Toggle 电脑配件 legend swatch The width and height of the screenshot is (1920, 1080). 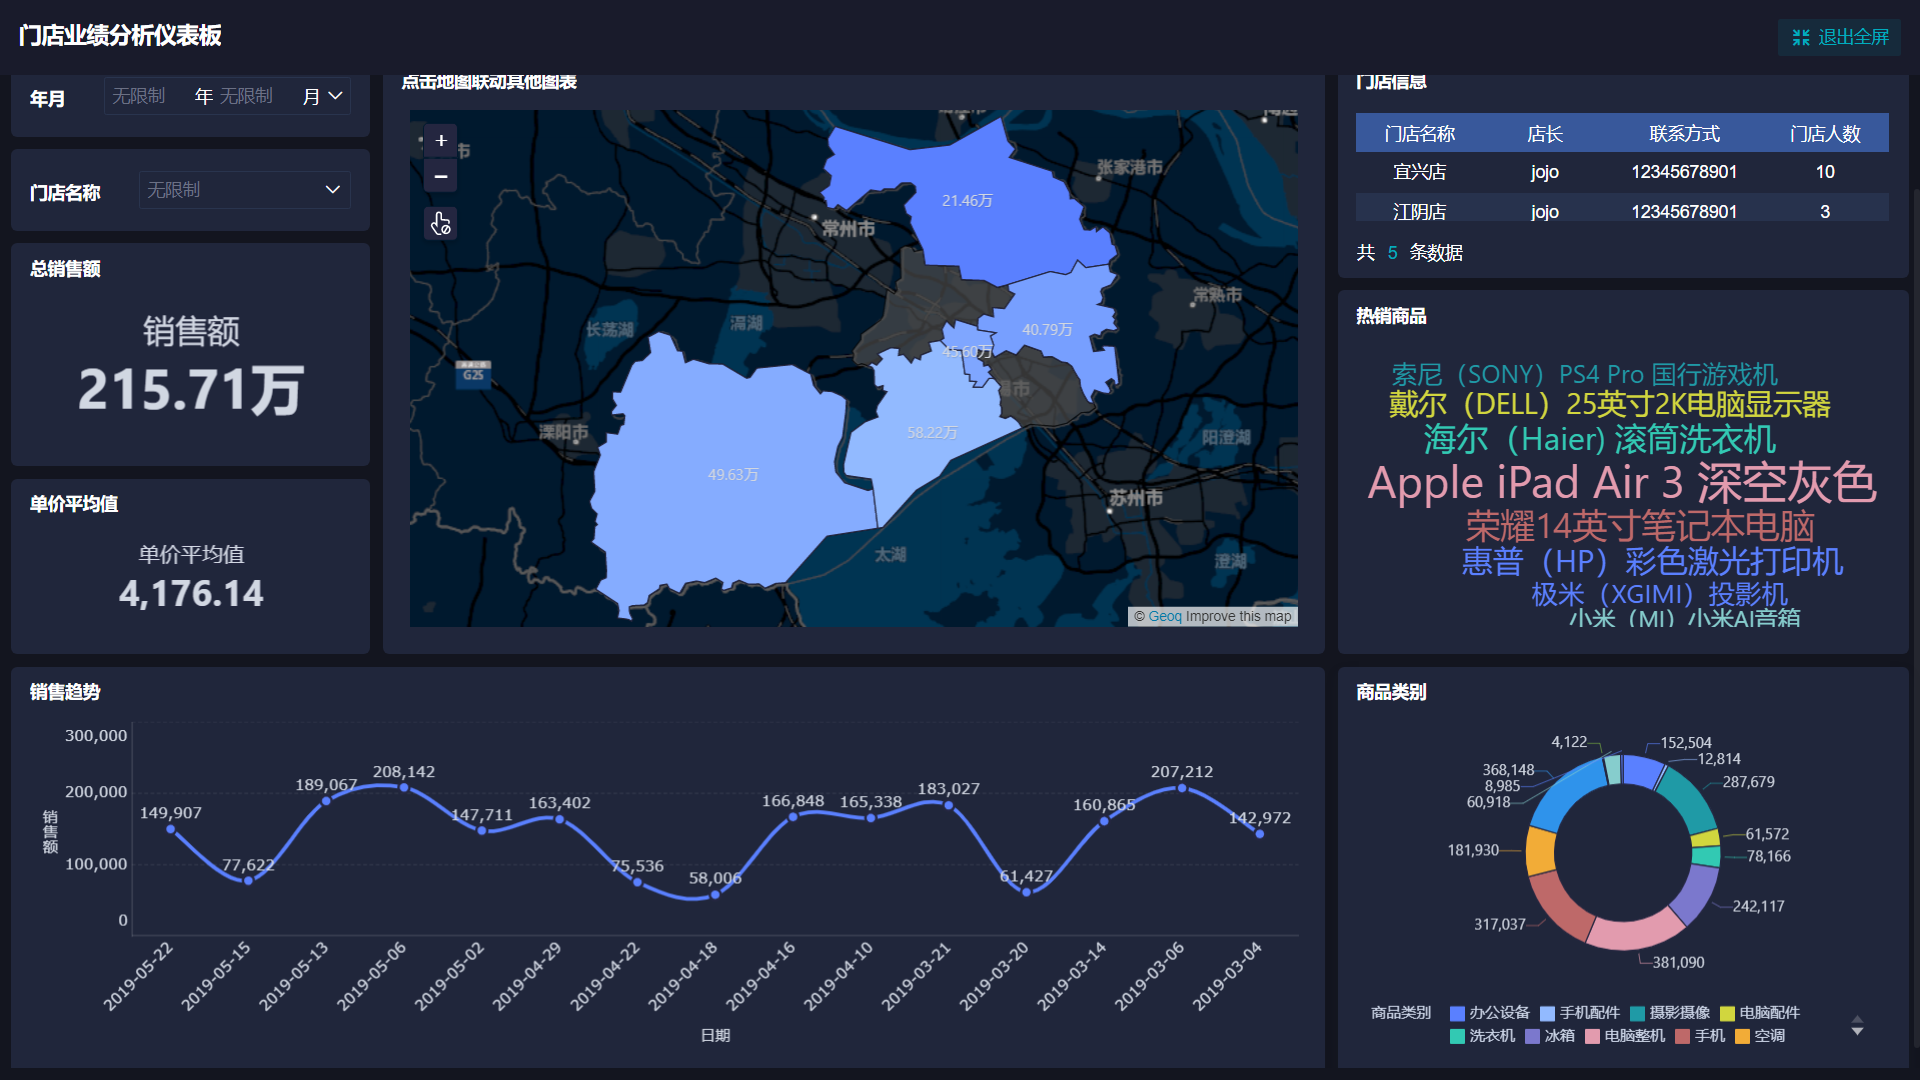pyautogui.click(x=1727, y=1014)
